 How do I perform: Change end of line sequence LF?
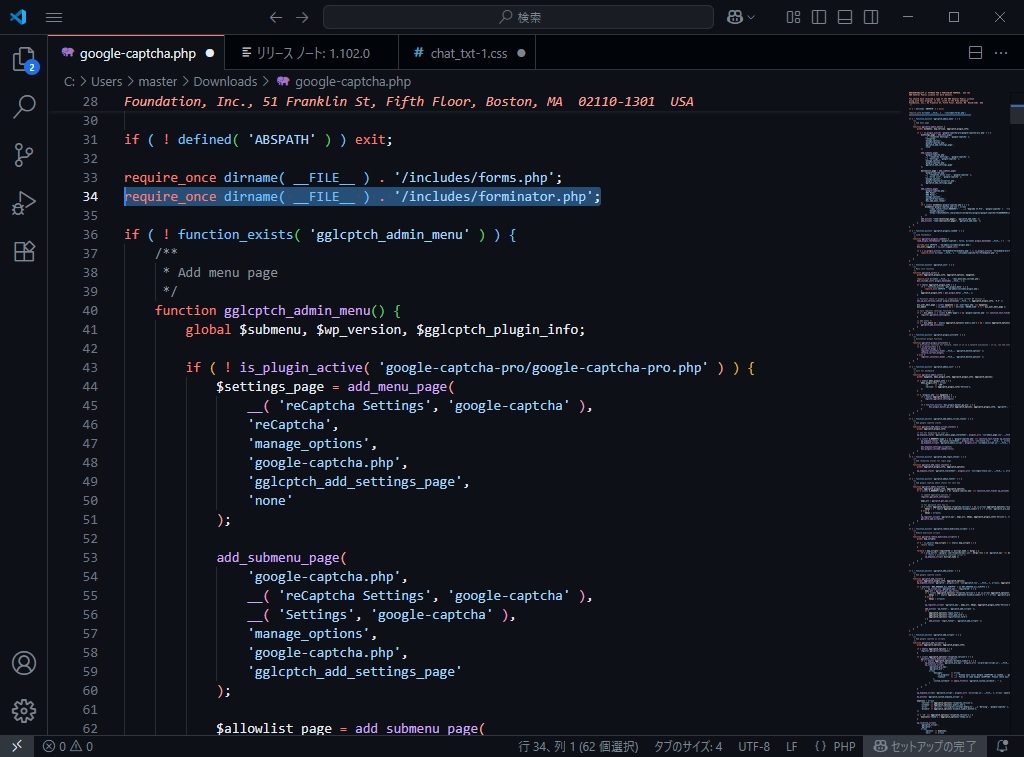(x=792, y=746)
